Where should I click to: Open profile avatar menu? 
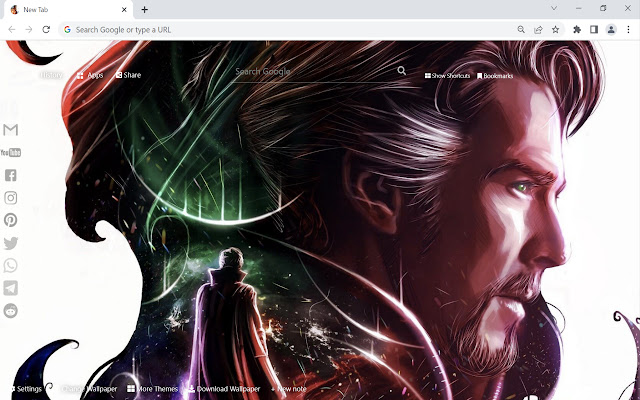click(611, 29)
